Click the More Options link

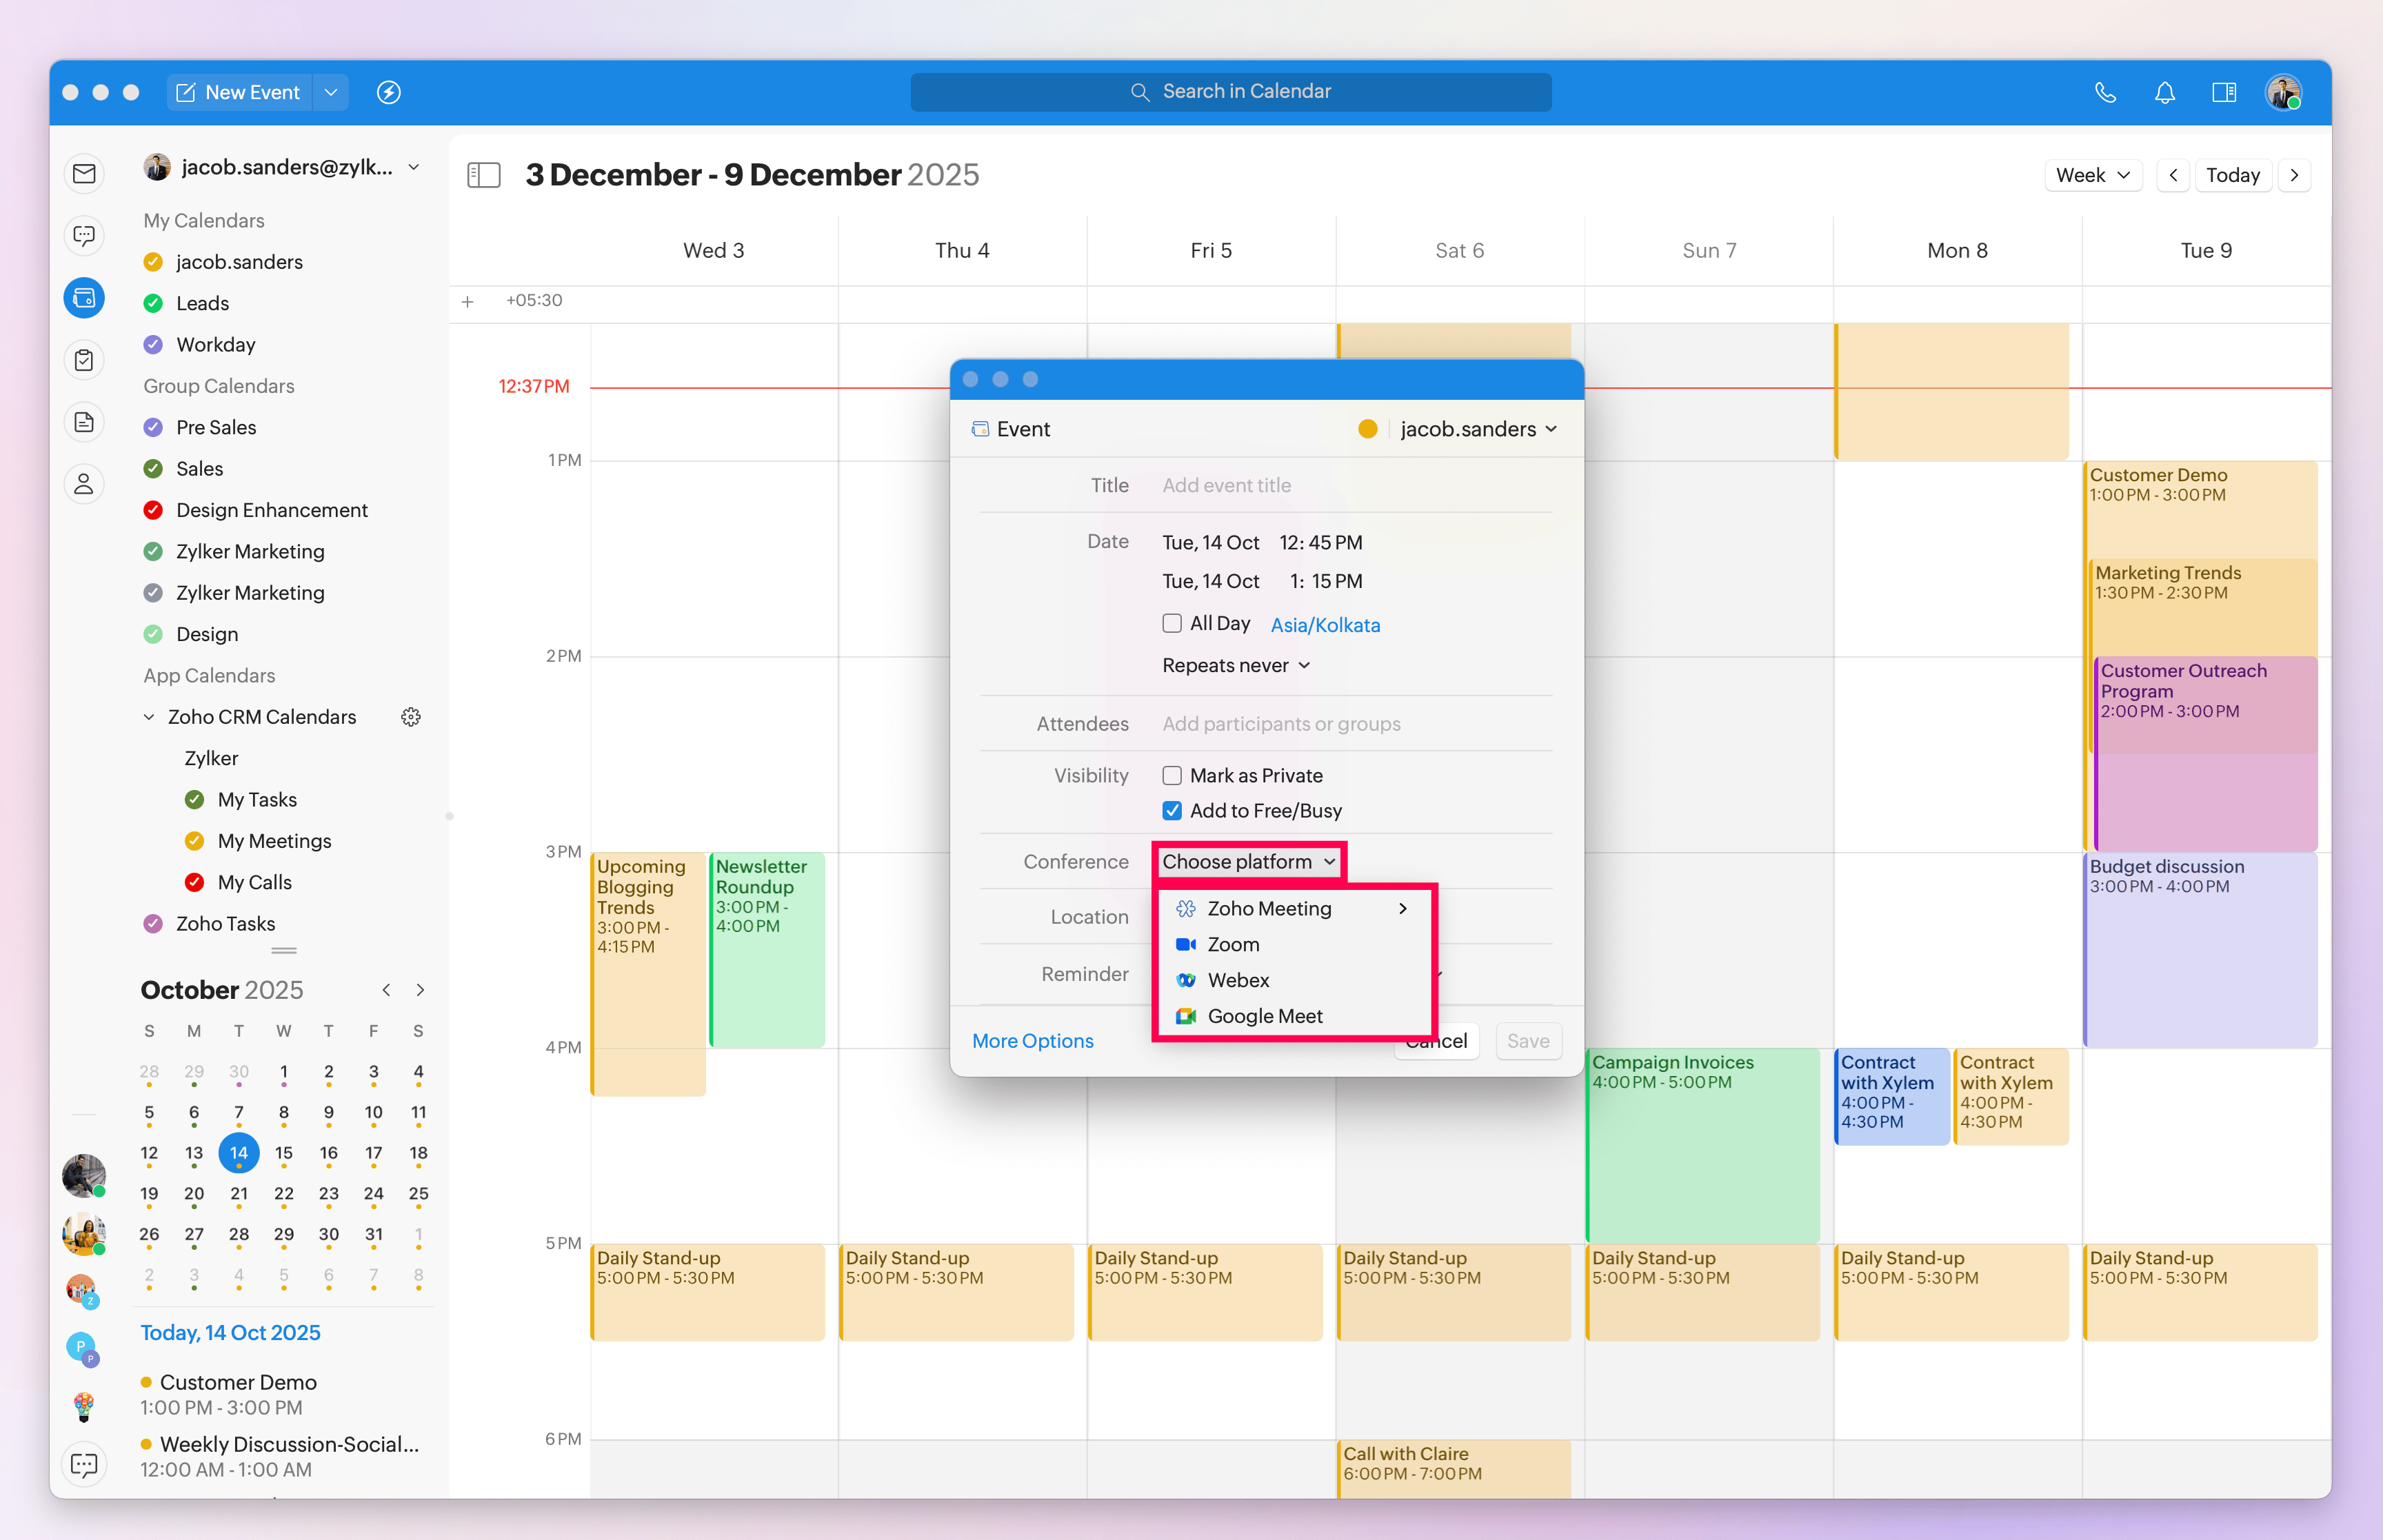pos(1032,1041)
